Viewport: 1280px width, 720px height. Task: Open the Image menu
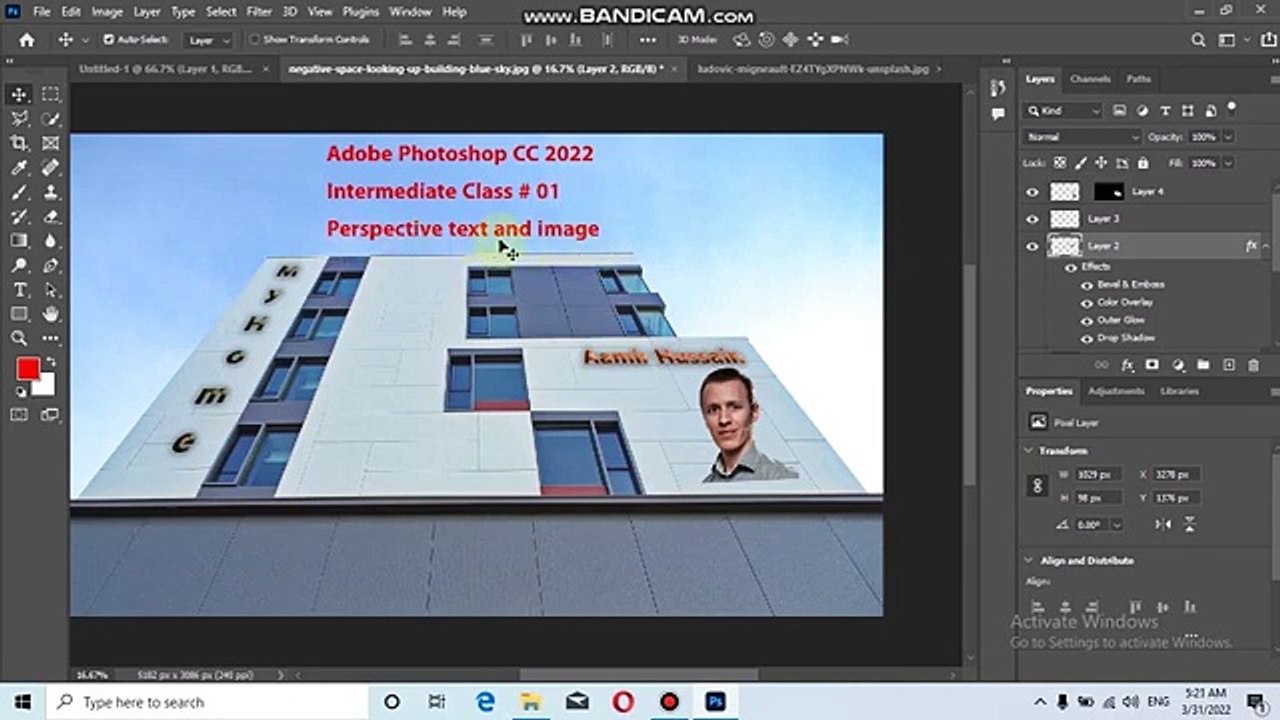[107, 12]
